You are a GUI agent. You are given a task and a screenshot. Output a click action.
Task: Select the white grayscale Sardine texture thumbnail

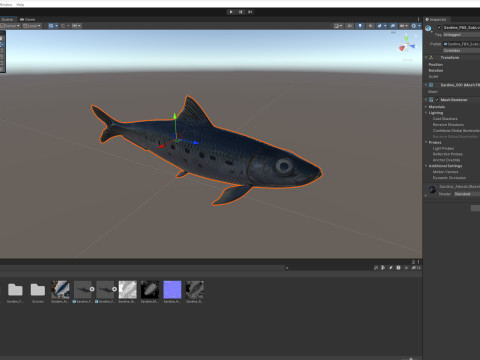click(x=128, y=289)
